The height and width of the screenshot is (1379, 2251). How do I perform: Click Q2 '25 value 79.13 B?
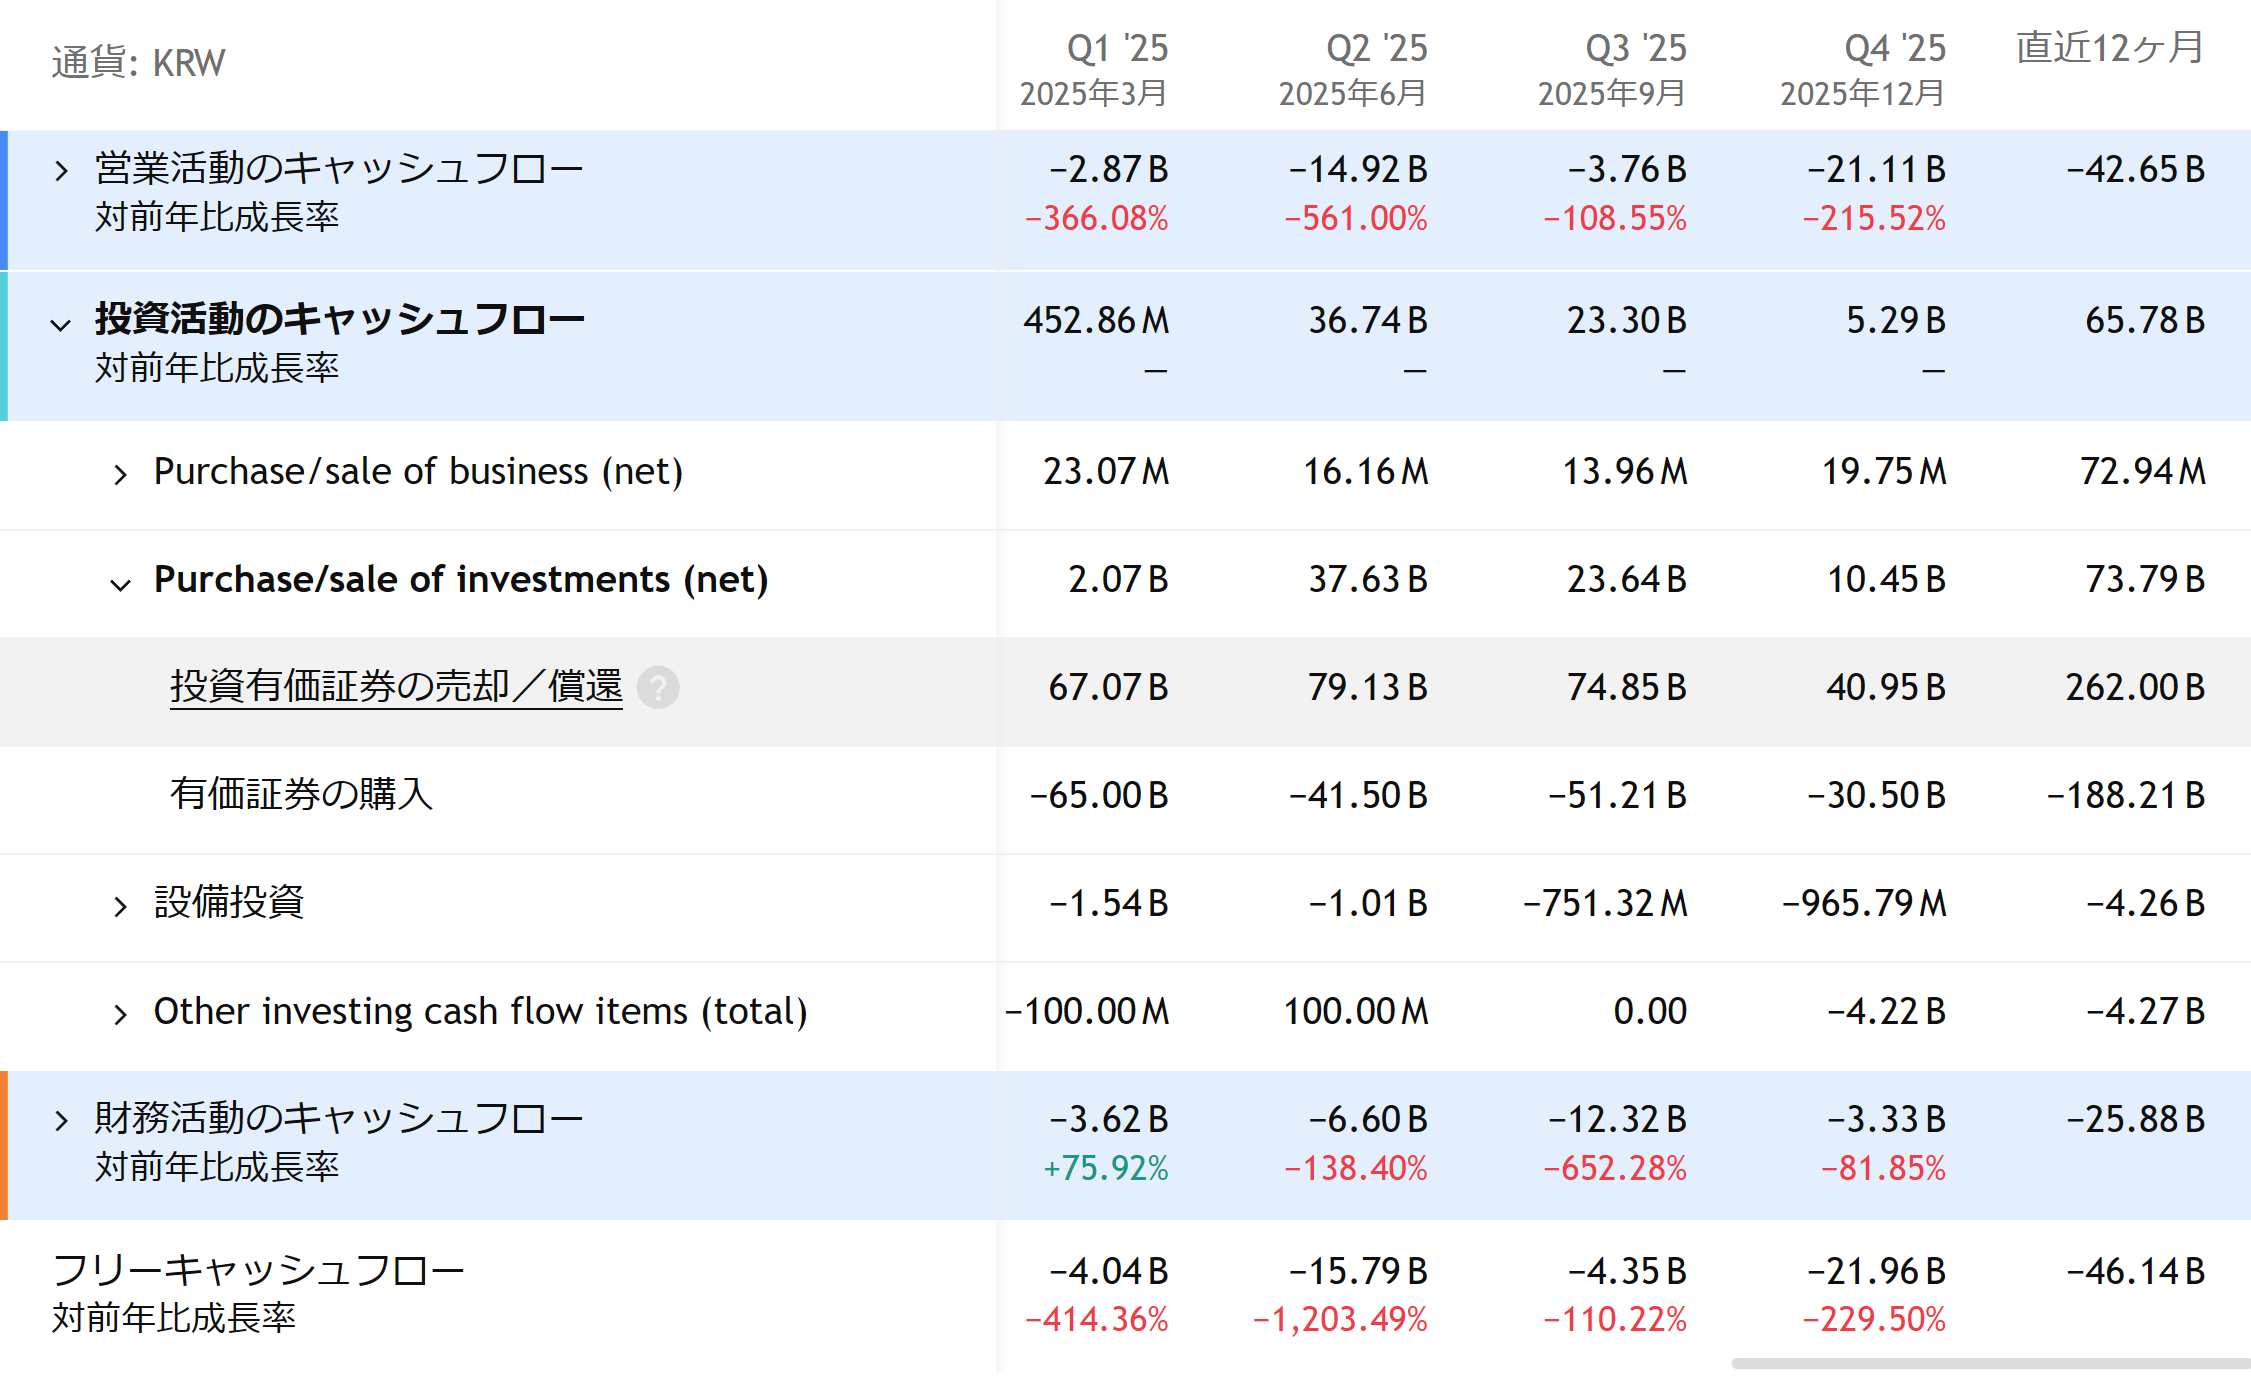click(x=1367, y=688)
